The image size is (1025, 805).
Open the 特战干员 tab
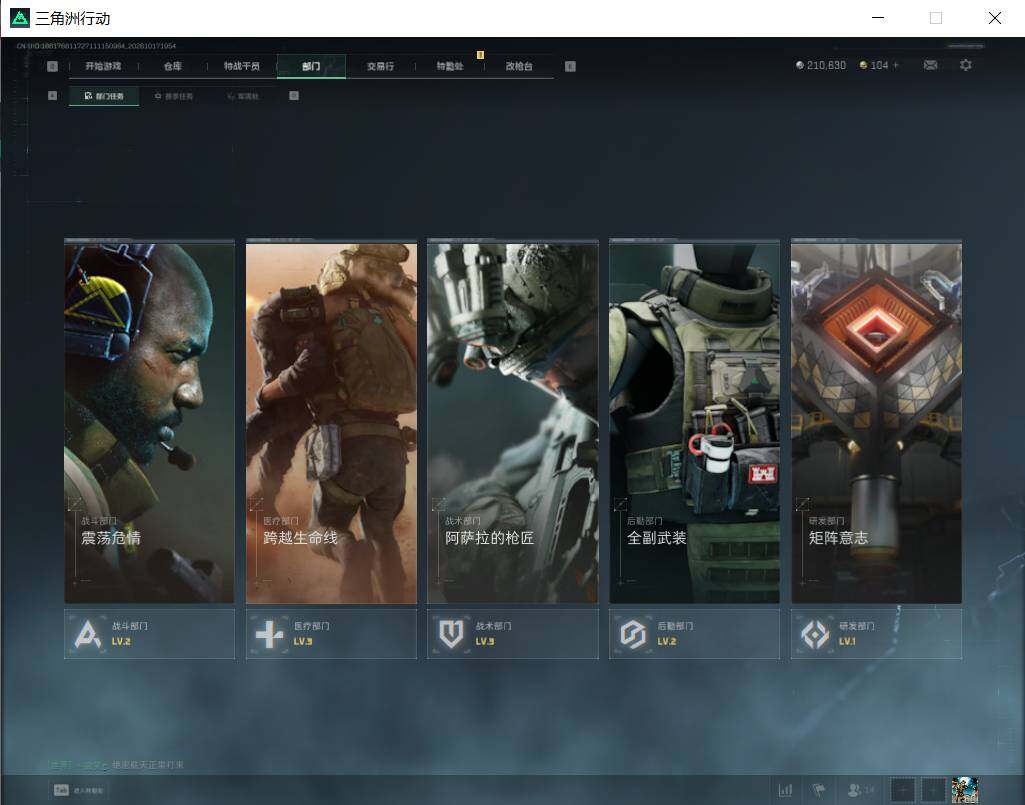click(242, 66)
